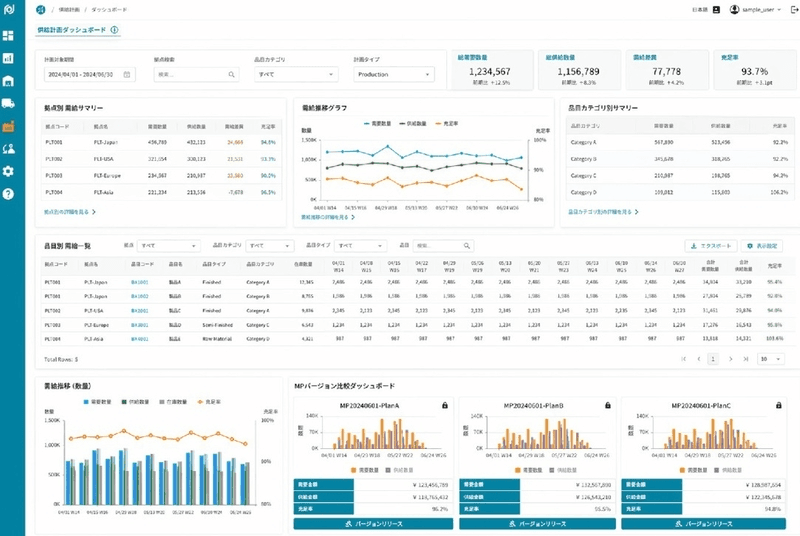This screenshot has width=800, height=536.
Task: Release version on PlanB card
Action: [537, 524]
